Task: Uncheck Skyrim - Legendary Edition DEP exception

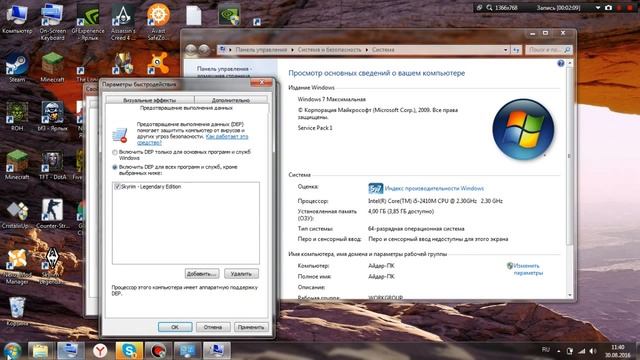Action: pyautogui.click(x=117, y=187)
